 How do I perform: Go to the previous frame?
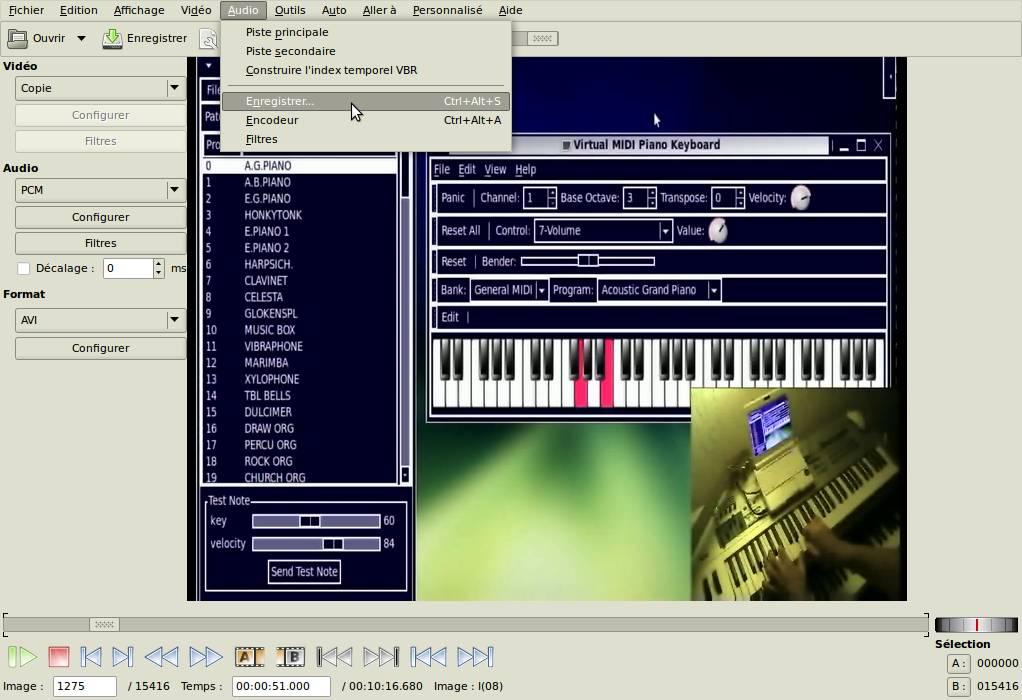point(91,656)
